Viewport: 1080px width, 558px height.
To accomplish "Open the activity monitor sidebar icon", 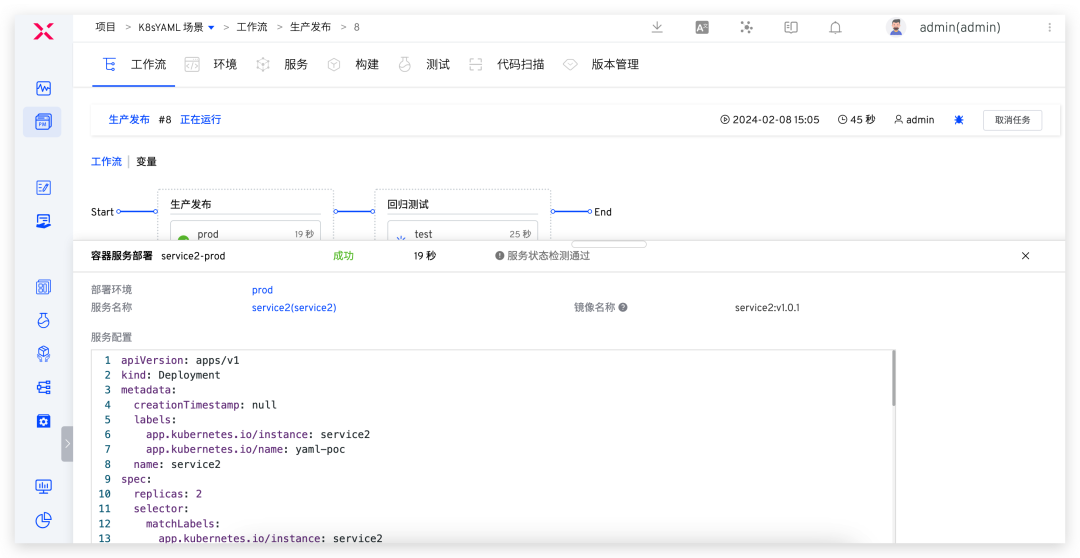I will click(x=43, y=88).
